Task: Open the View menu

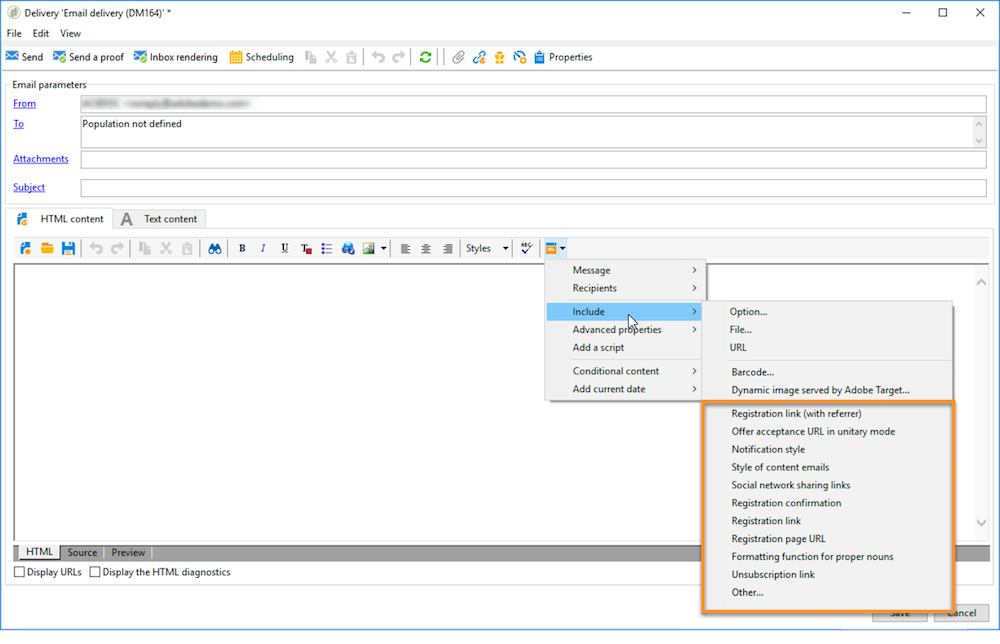Action: pos(70,33)
